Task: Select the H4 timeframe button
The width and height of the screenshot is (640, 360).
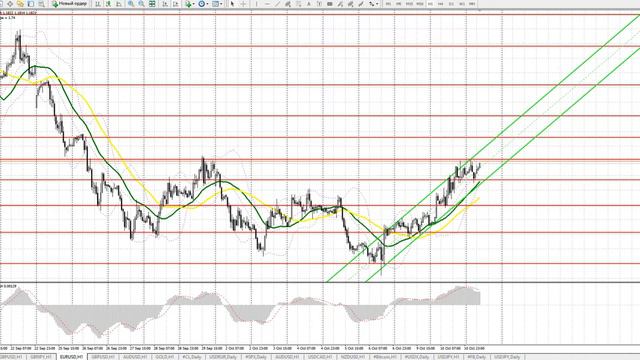Action: pos(440,4)
